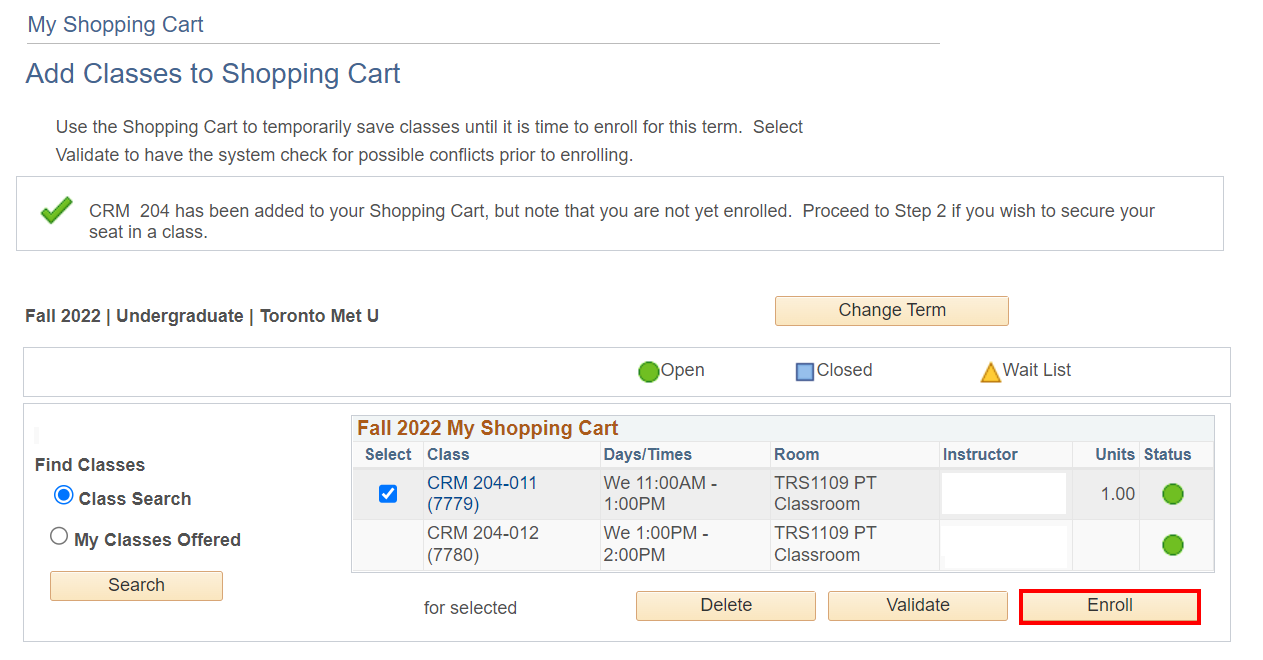Select the My Classes Offered radio option
The image size is (1263, 660).
59,537
